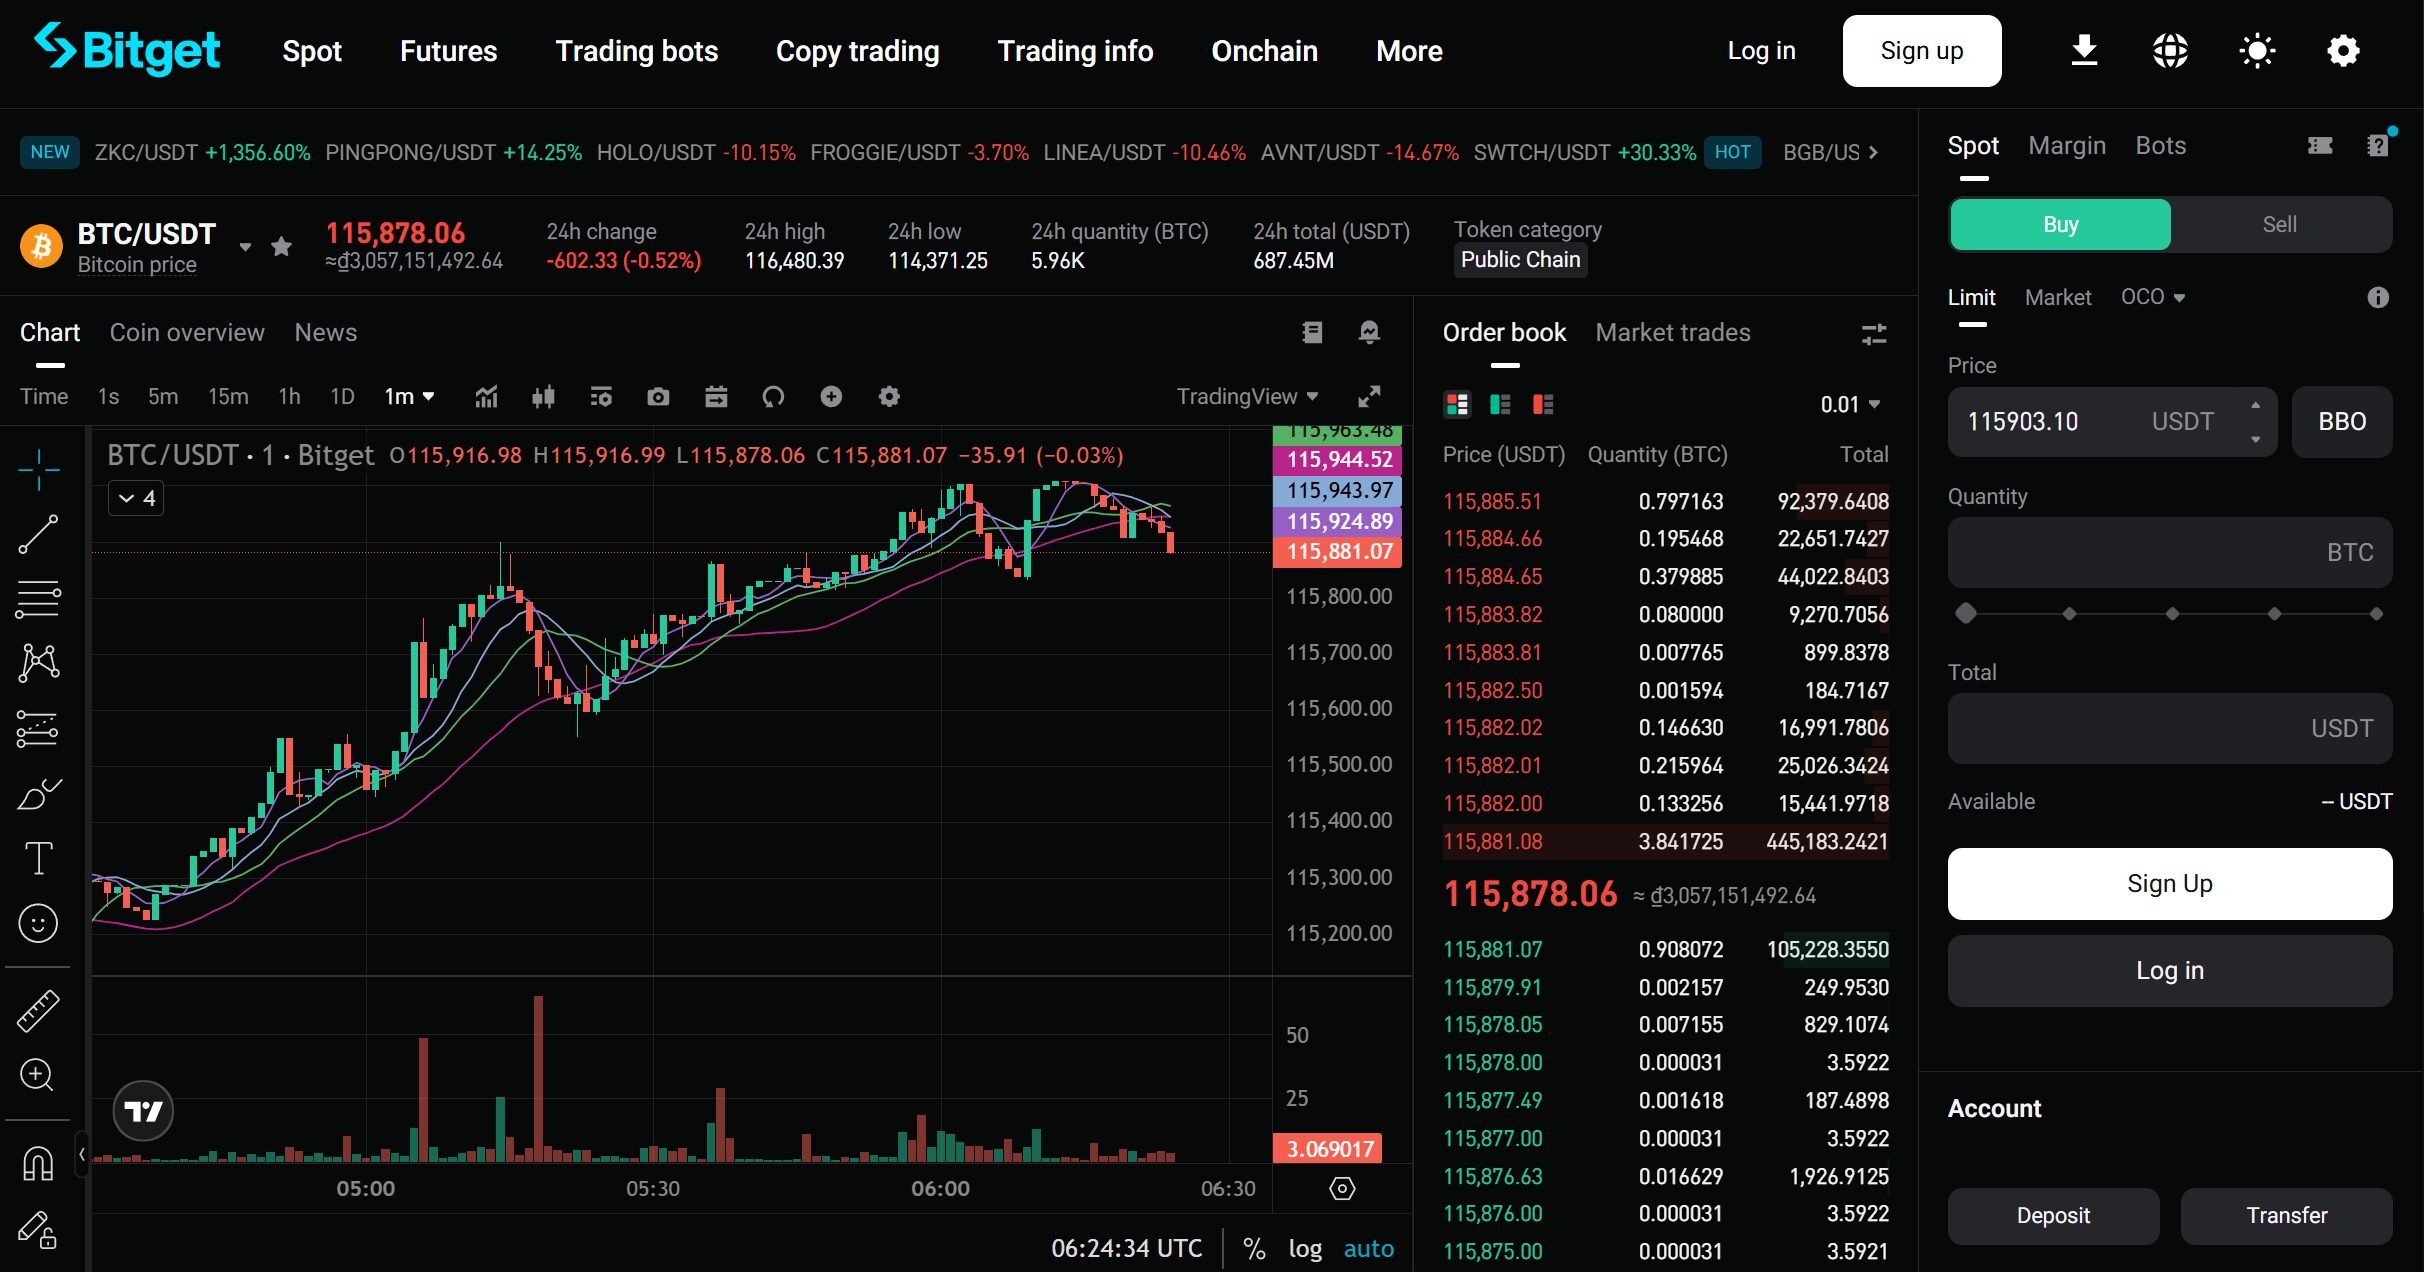This screenshot has height=1272, width=2424.
Task: Toggle magnet mode
Action: coord(38,1163)
